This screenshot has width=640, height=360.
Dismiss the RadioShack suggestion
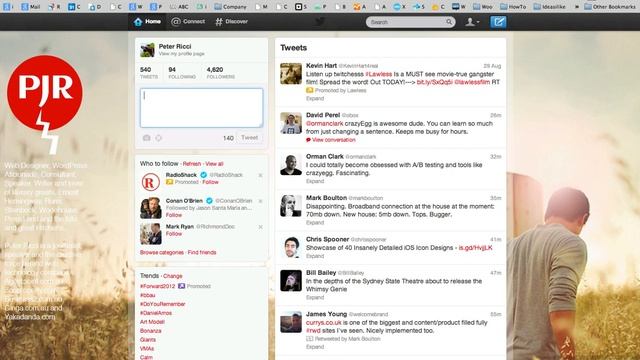click(260, 175)
